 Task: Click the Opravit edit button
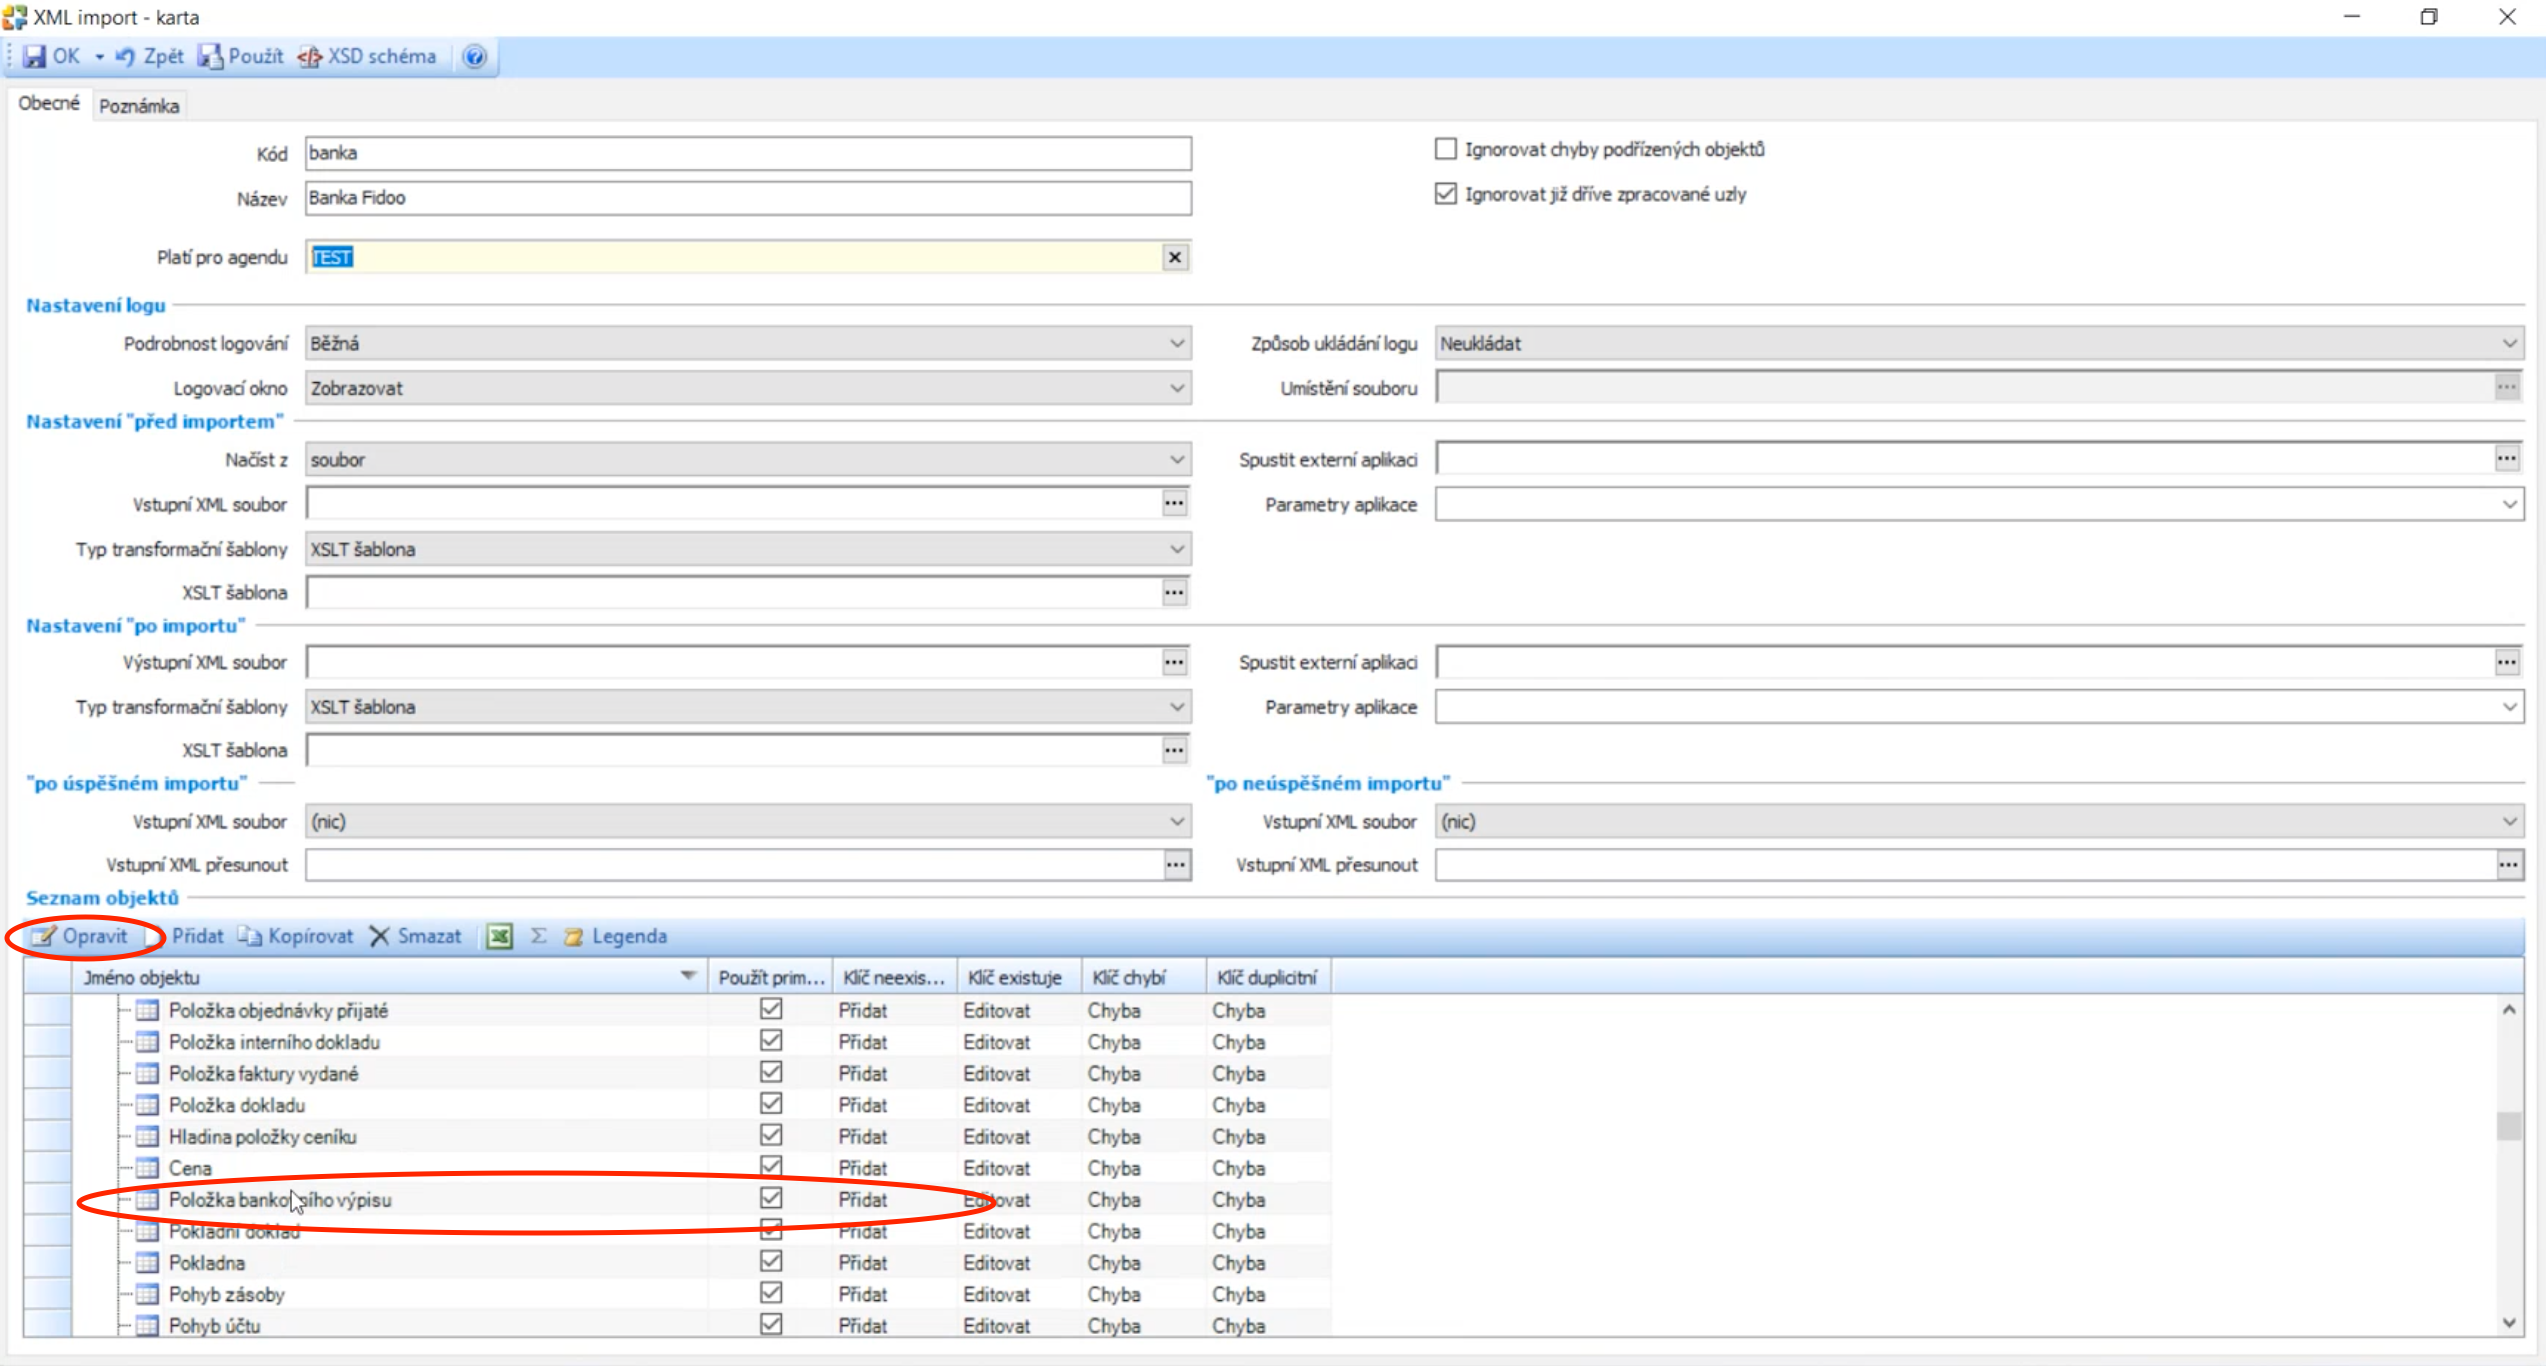pyautogui.click(x=81, y=937)
